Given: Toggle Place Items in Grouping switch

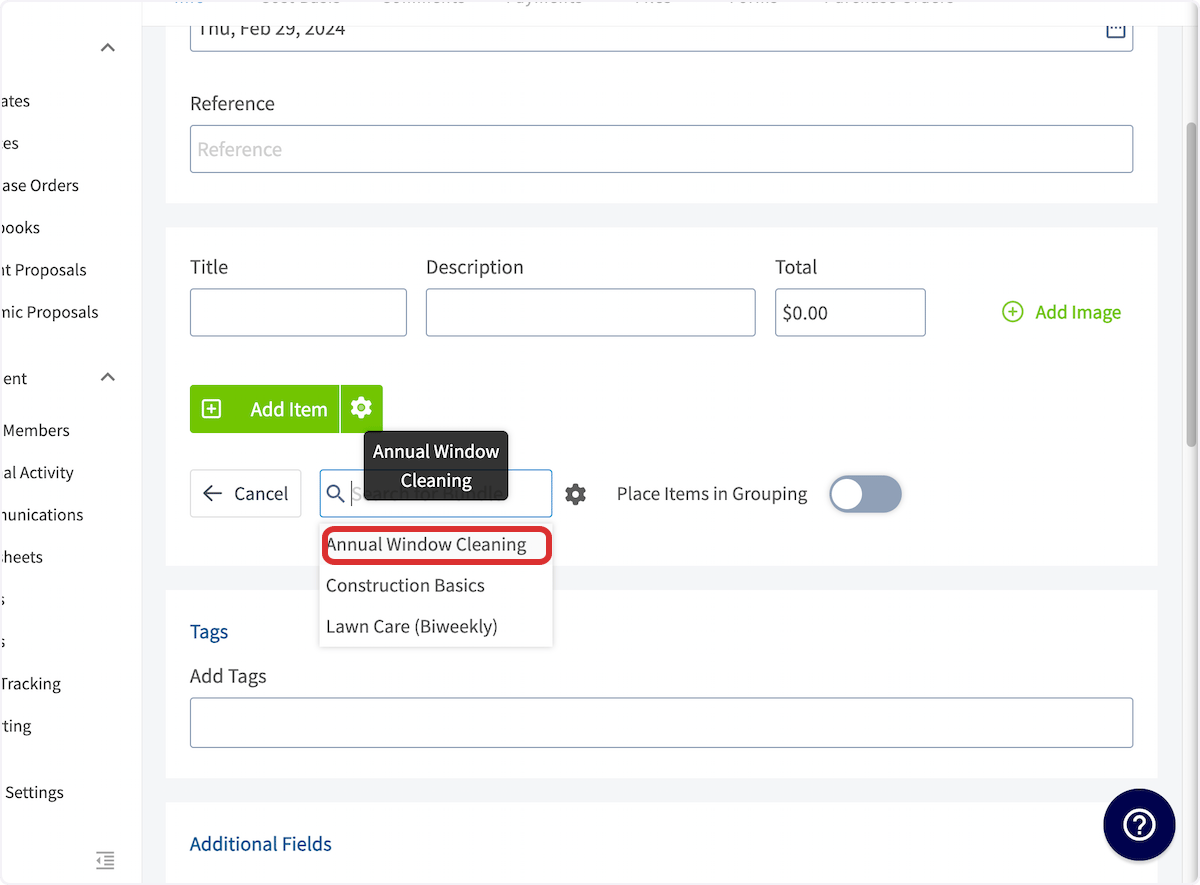Looking at the screenshot, I should [x=865, y=494].
